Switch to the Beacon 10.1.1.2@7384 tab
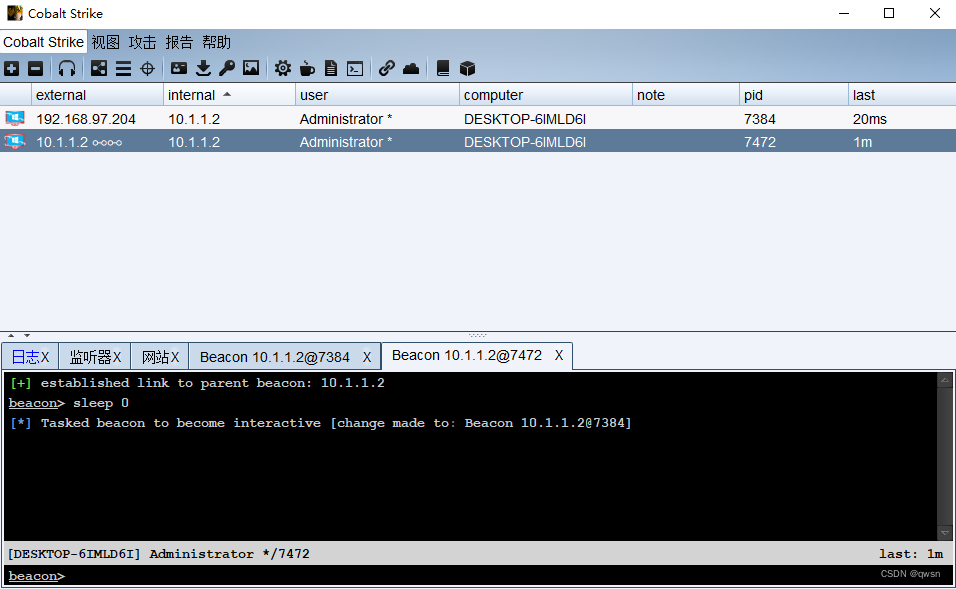Image resolution: width=956 pixels, height=589 pixels. [x=274, y=357]
